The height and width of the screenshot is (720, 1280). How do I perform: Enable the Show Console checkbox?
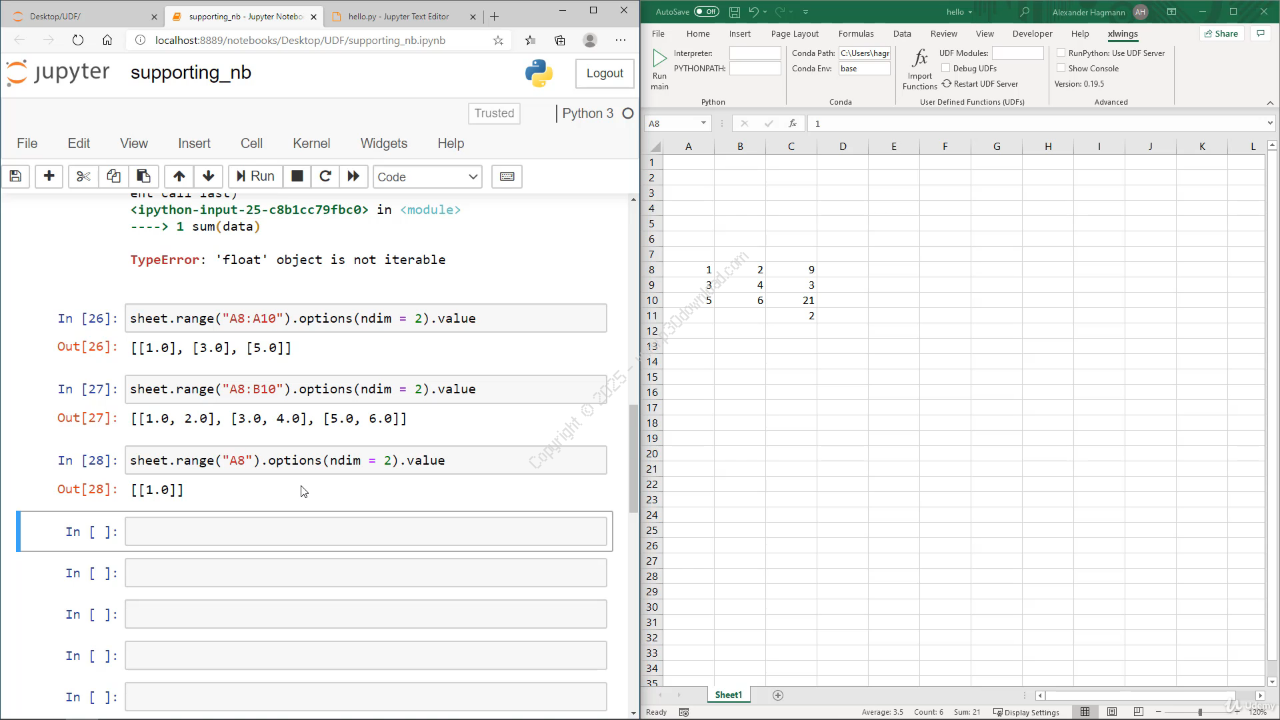click(1061, 68)
